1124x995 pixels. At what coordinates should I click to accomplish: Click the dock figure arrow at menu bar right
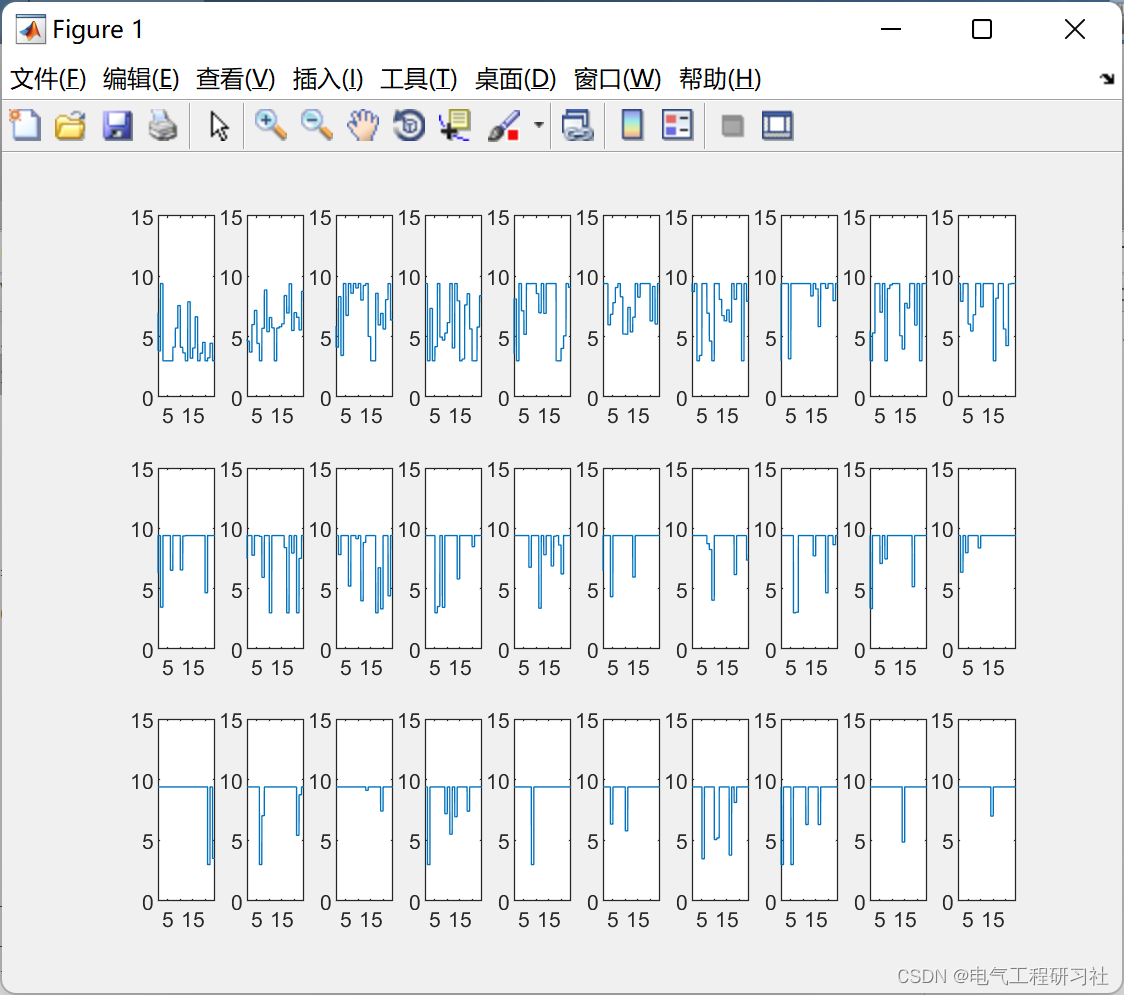1106,79
